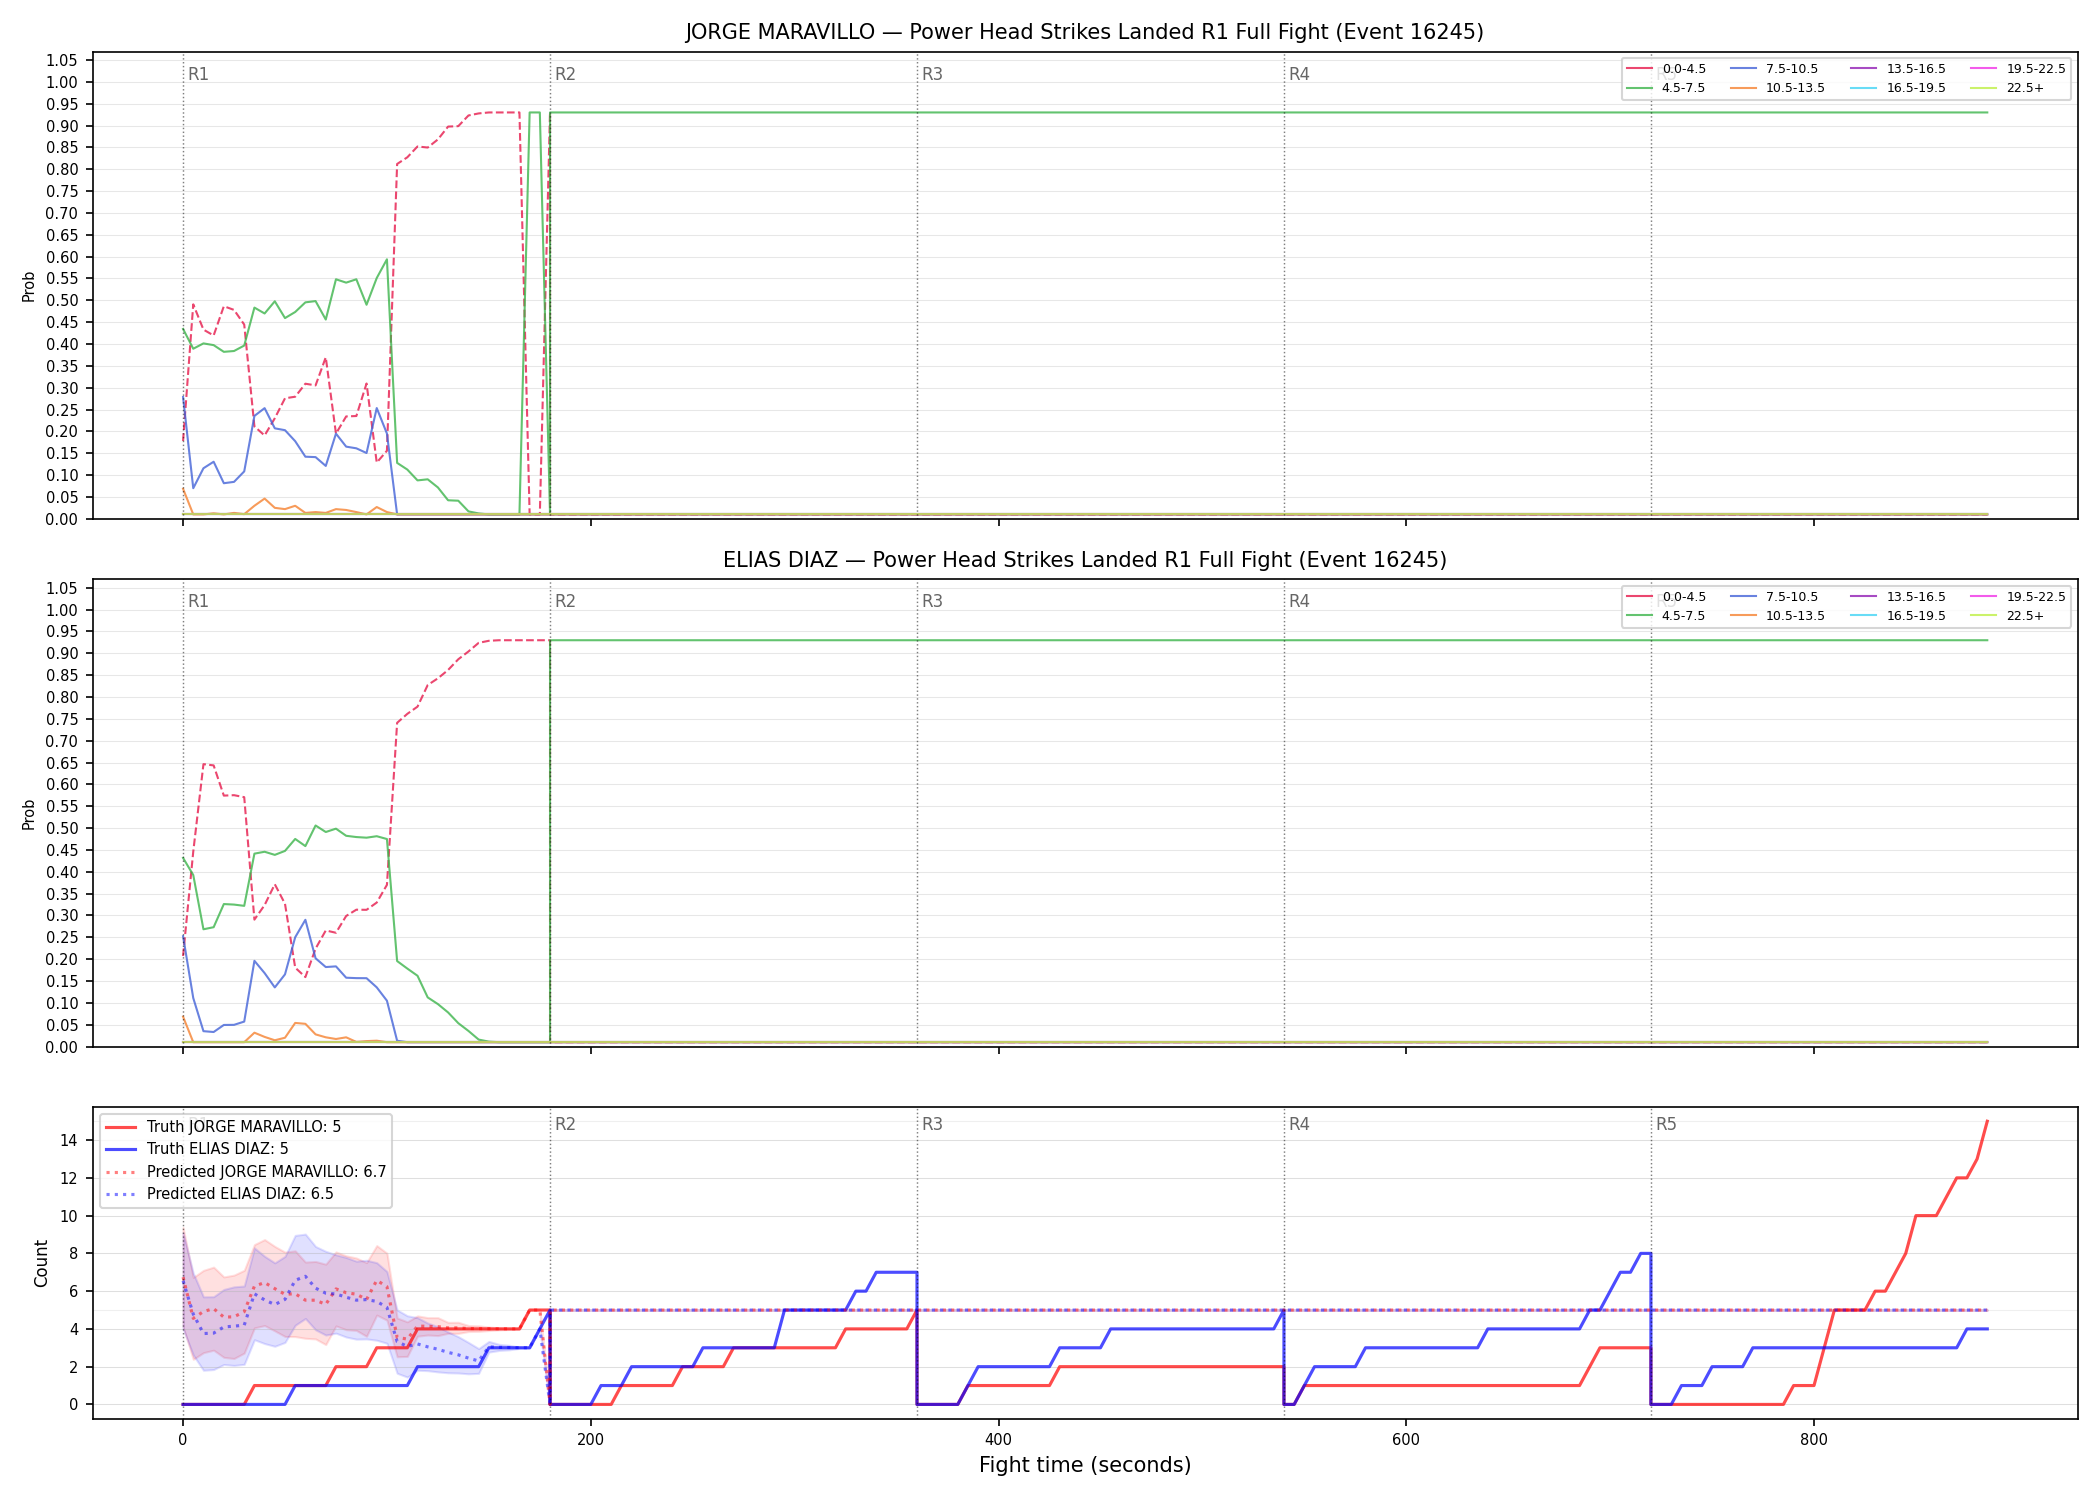The width and height of the screenshot is (2100, 1500).
Task: Click the R4 round marker in the top chart
Action: coord(1299,74)
